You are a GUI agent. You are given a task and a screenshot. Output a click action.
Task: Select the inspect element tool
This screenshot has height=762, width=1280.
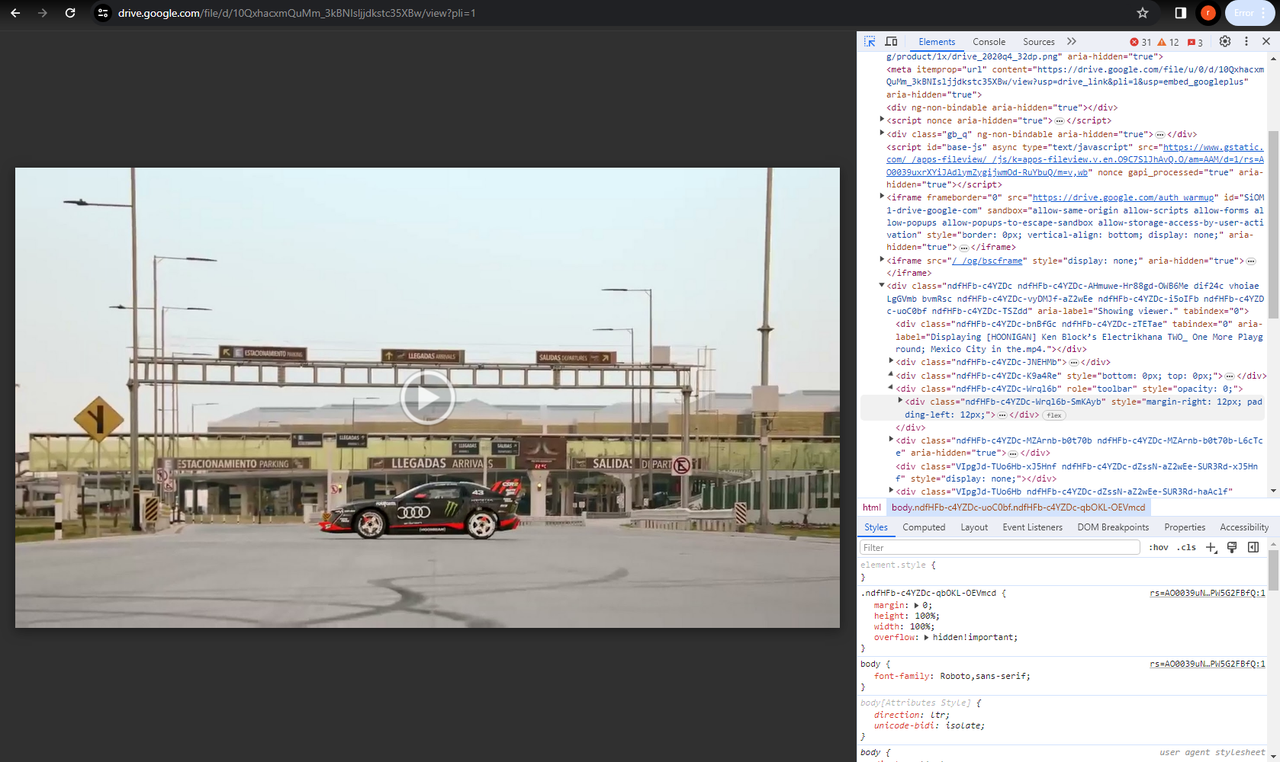coord(869,41)
